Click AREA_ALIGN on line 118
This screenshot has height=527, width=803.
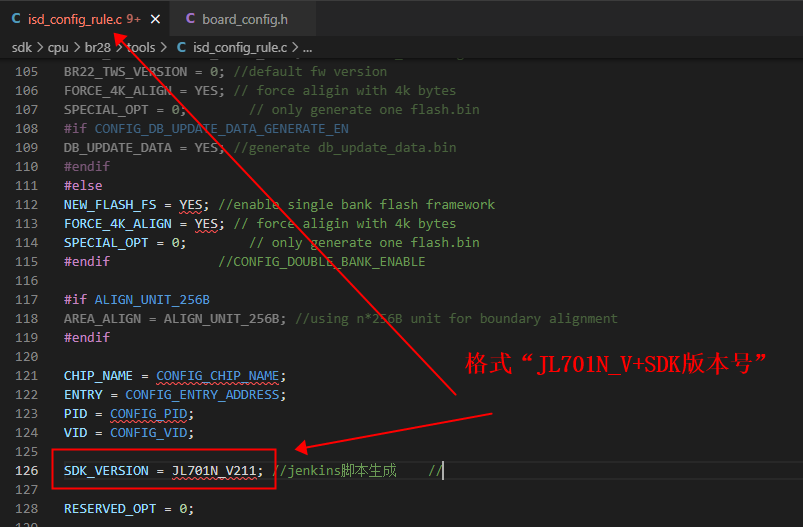pyautogui.click(x=102, y=319)
